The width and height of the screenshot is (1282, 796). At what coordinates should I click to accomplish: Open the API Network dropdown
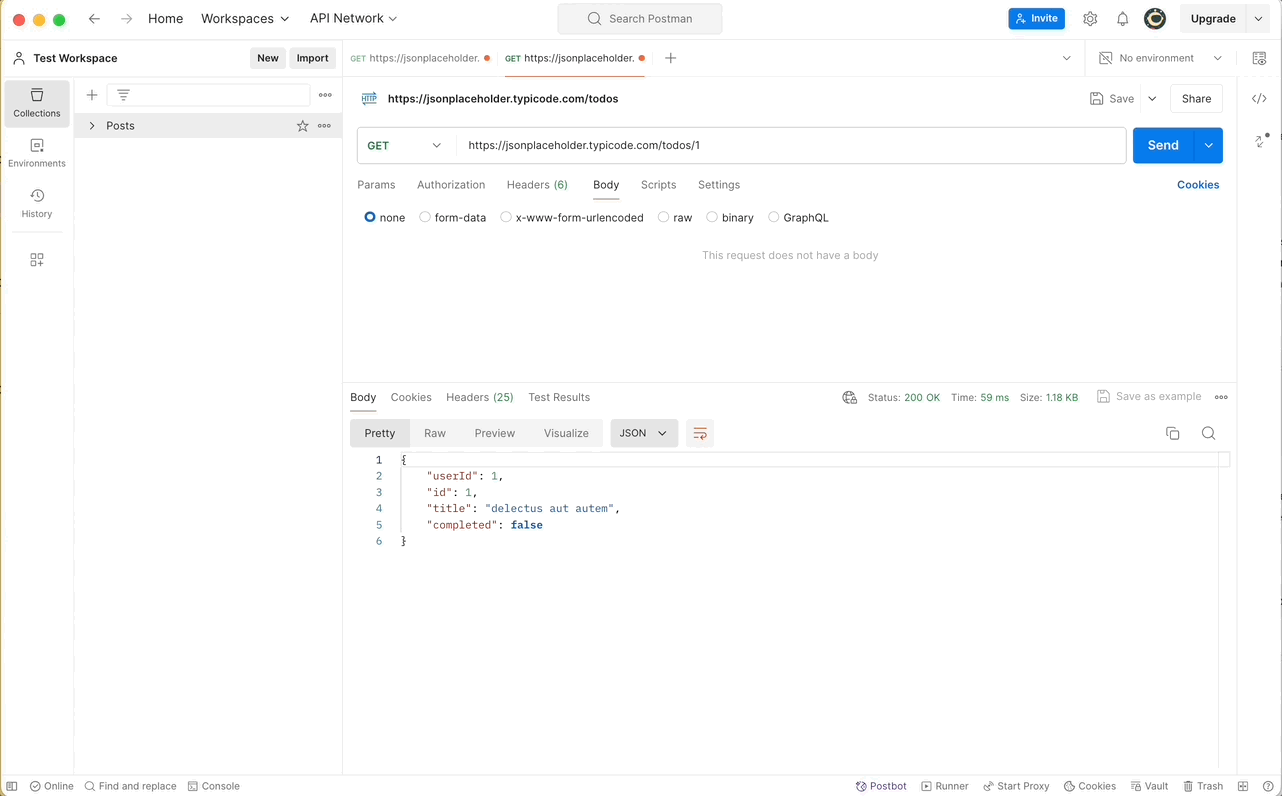pyautogui.click(x=353, y=19)
